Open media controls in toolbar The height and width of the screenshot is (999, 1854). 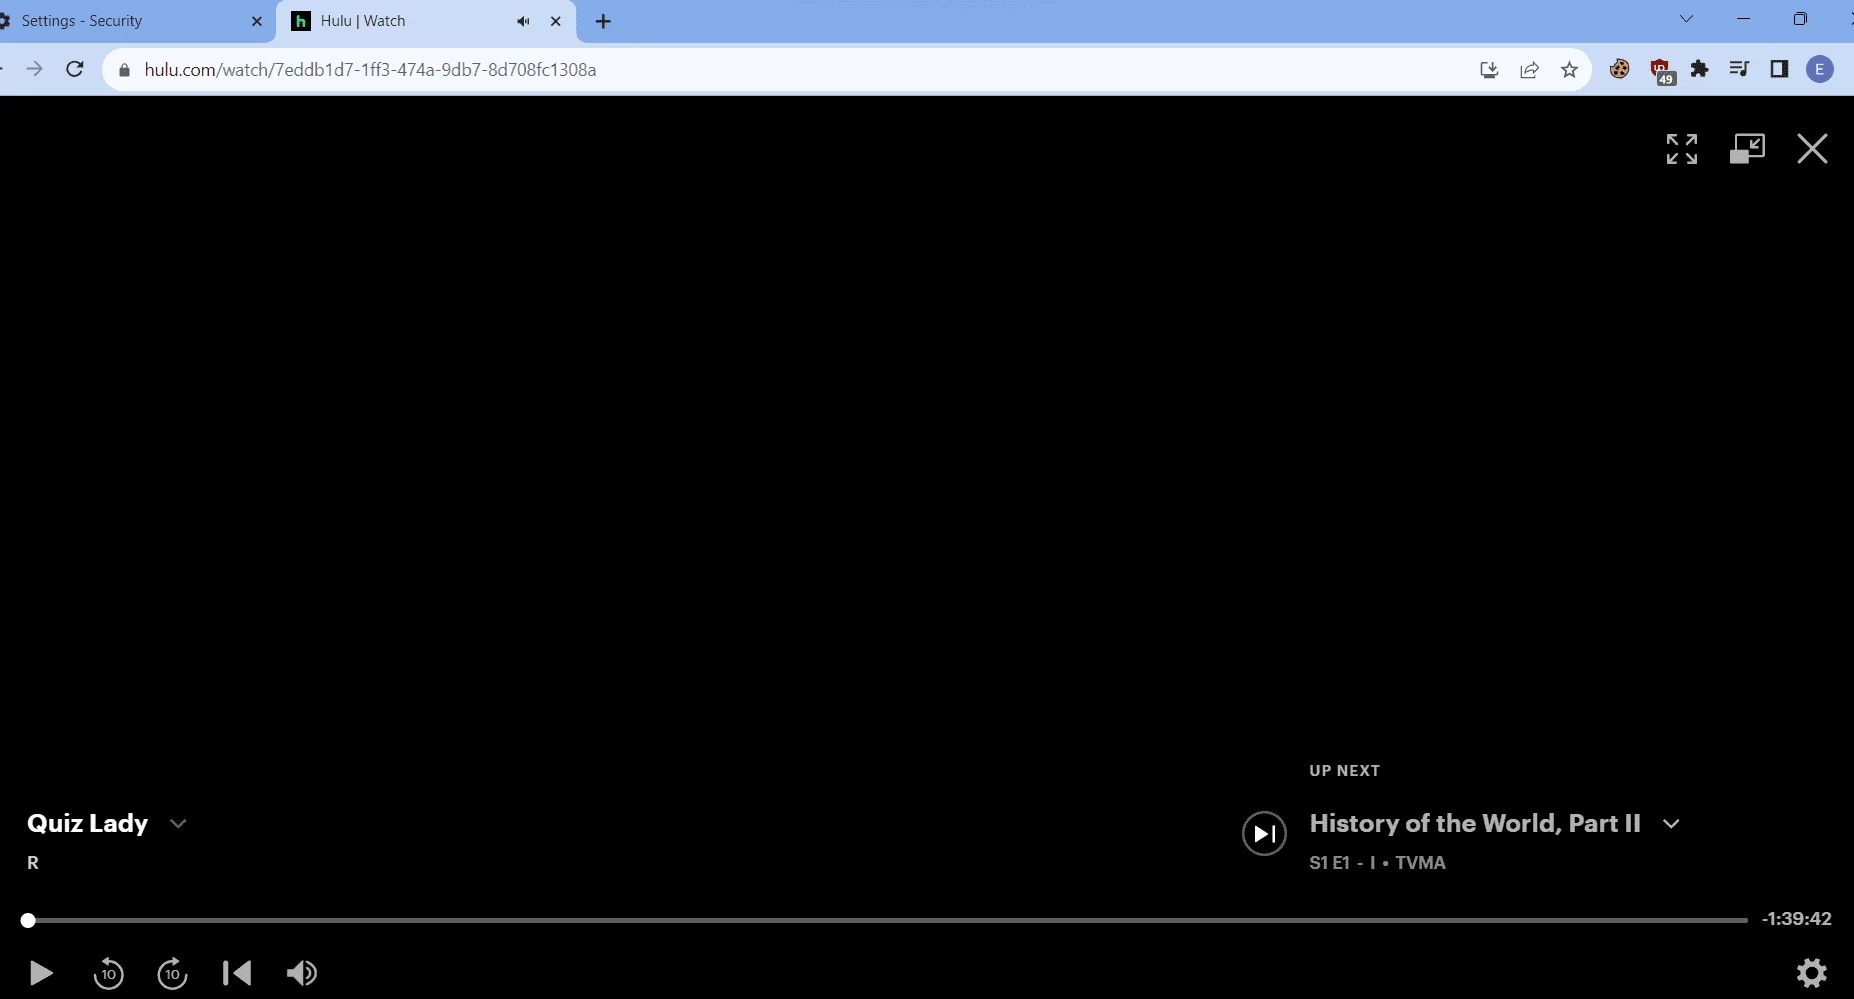coord(1739,69)
